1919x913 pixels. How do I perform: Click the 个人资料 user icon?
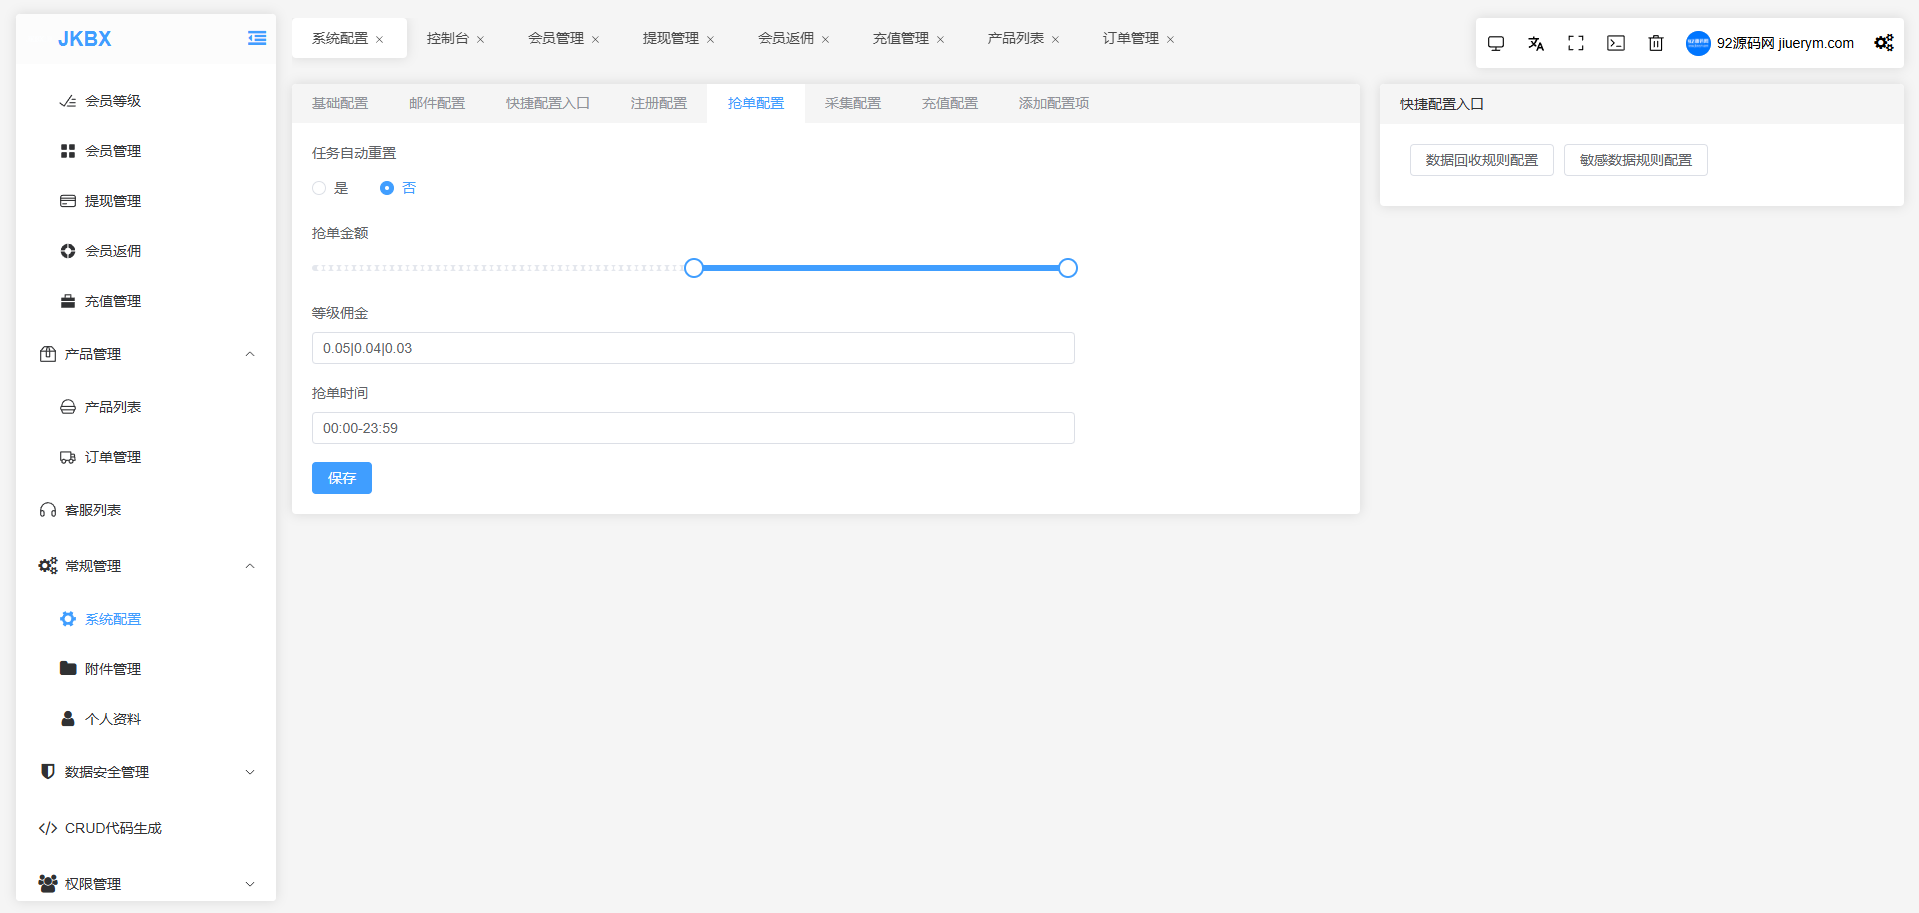click(68, 719)
